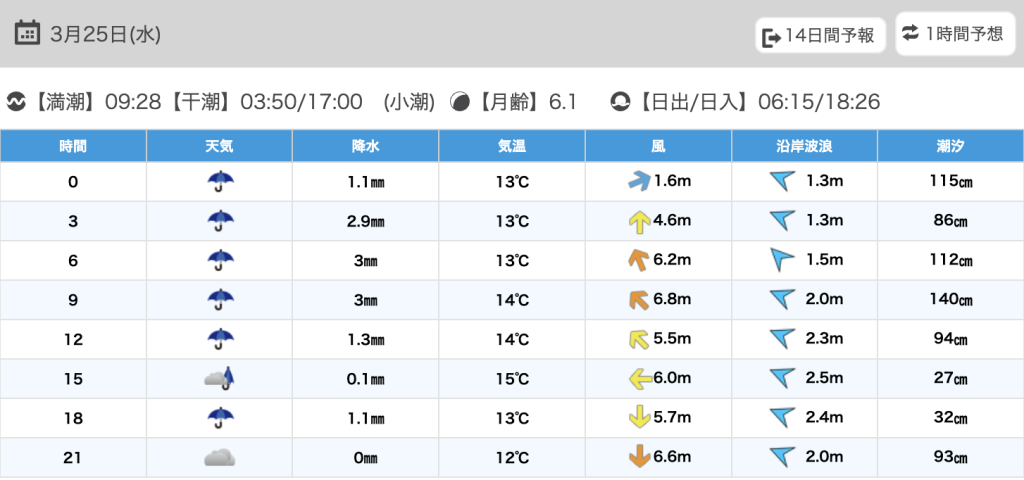Click the moon phase icon beside 月齢

461,101
